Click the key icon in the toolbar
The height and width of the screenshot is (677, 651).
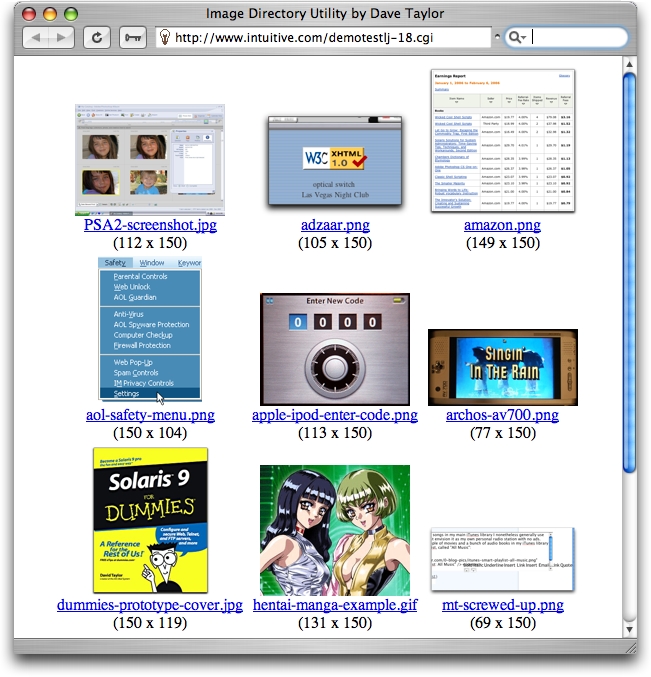131,37
